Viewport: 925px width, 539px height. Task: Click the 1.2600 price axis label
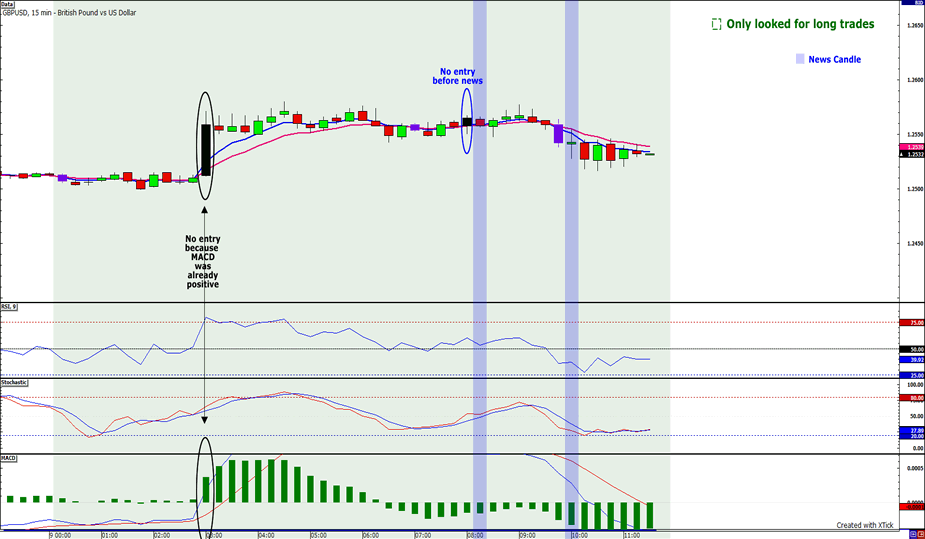pyautogui.click(x=915, y=80)
